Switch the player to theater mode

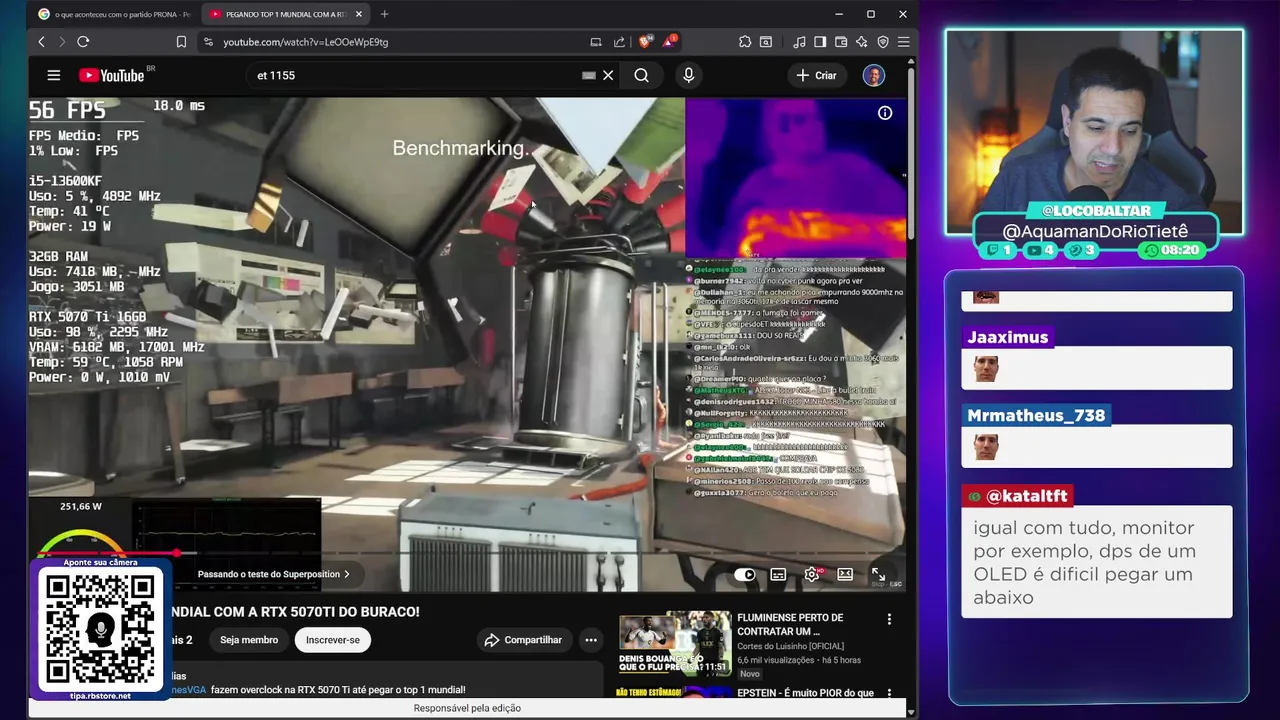coord(845,574)
